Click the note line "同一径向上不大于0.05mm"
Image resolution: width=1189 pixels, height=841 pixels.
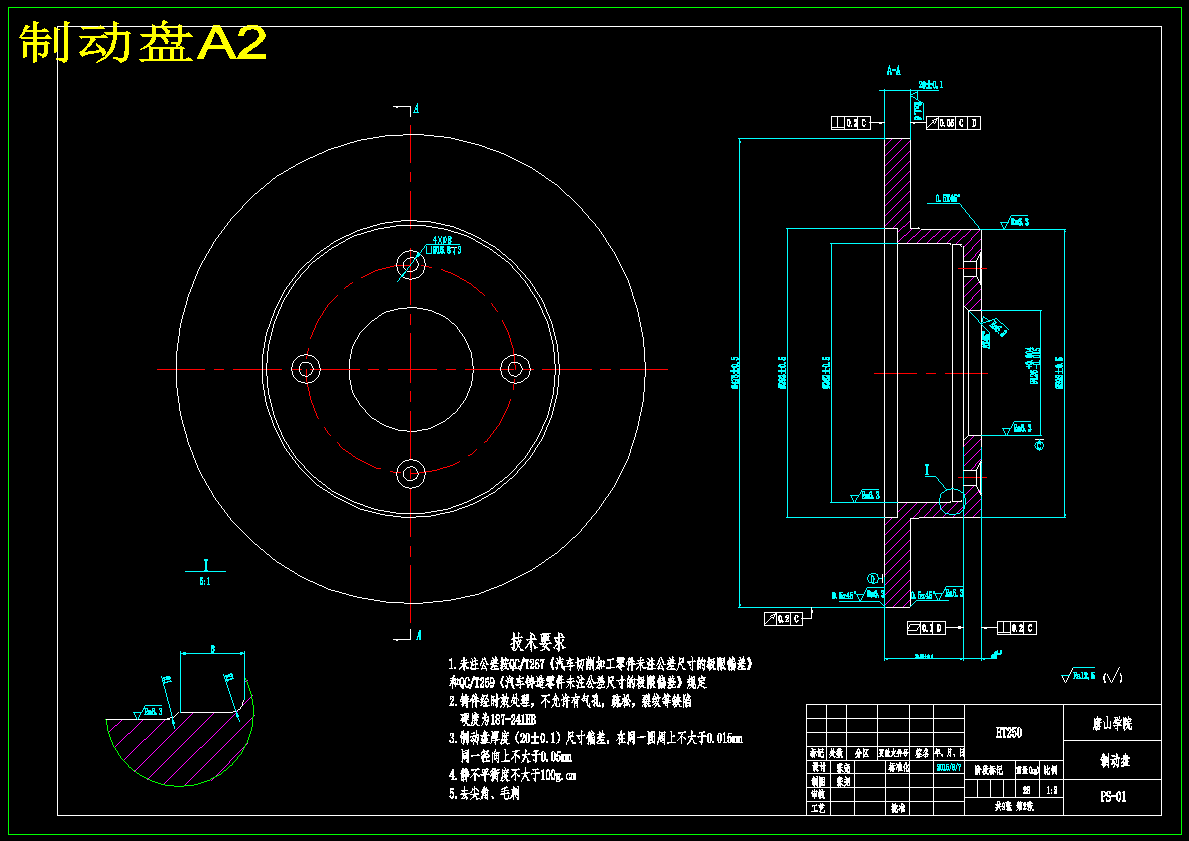[x=516, y=756]
